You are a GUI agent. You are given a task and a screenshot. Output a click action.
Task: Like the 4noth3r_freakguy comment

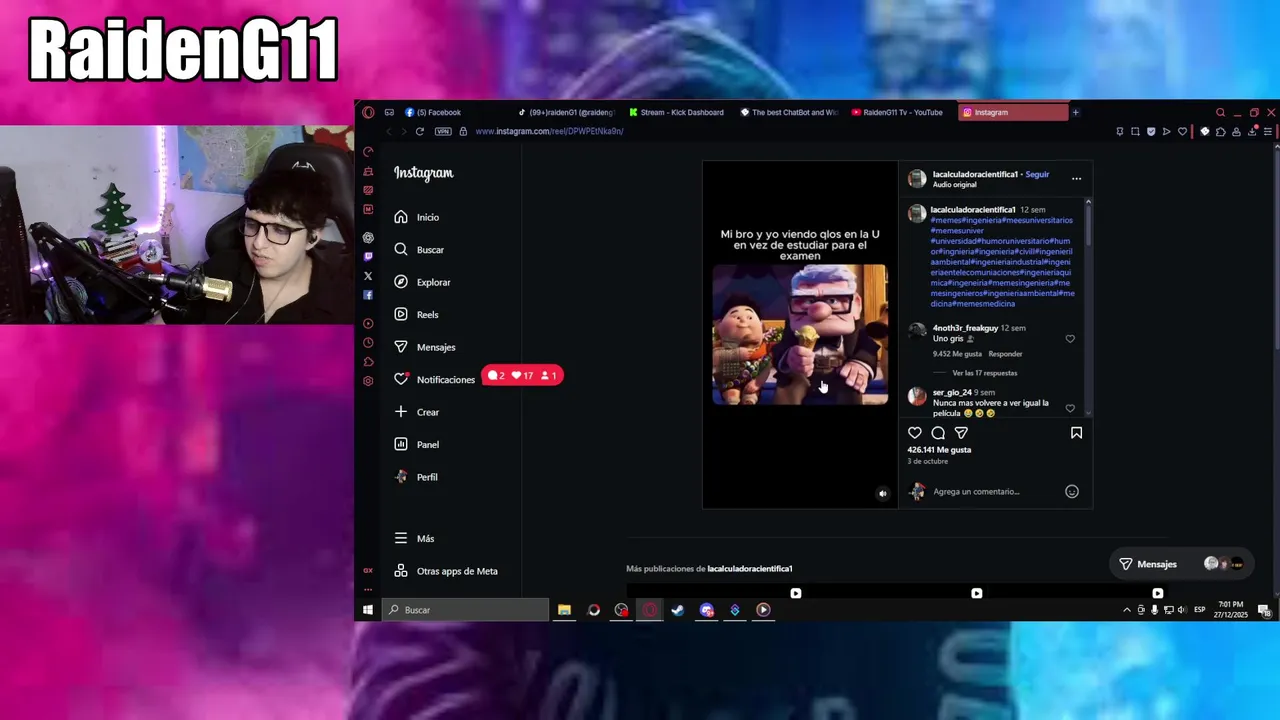(x=1070, y=339)
